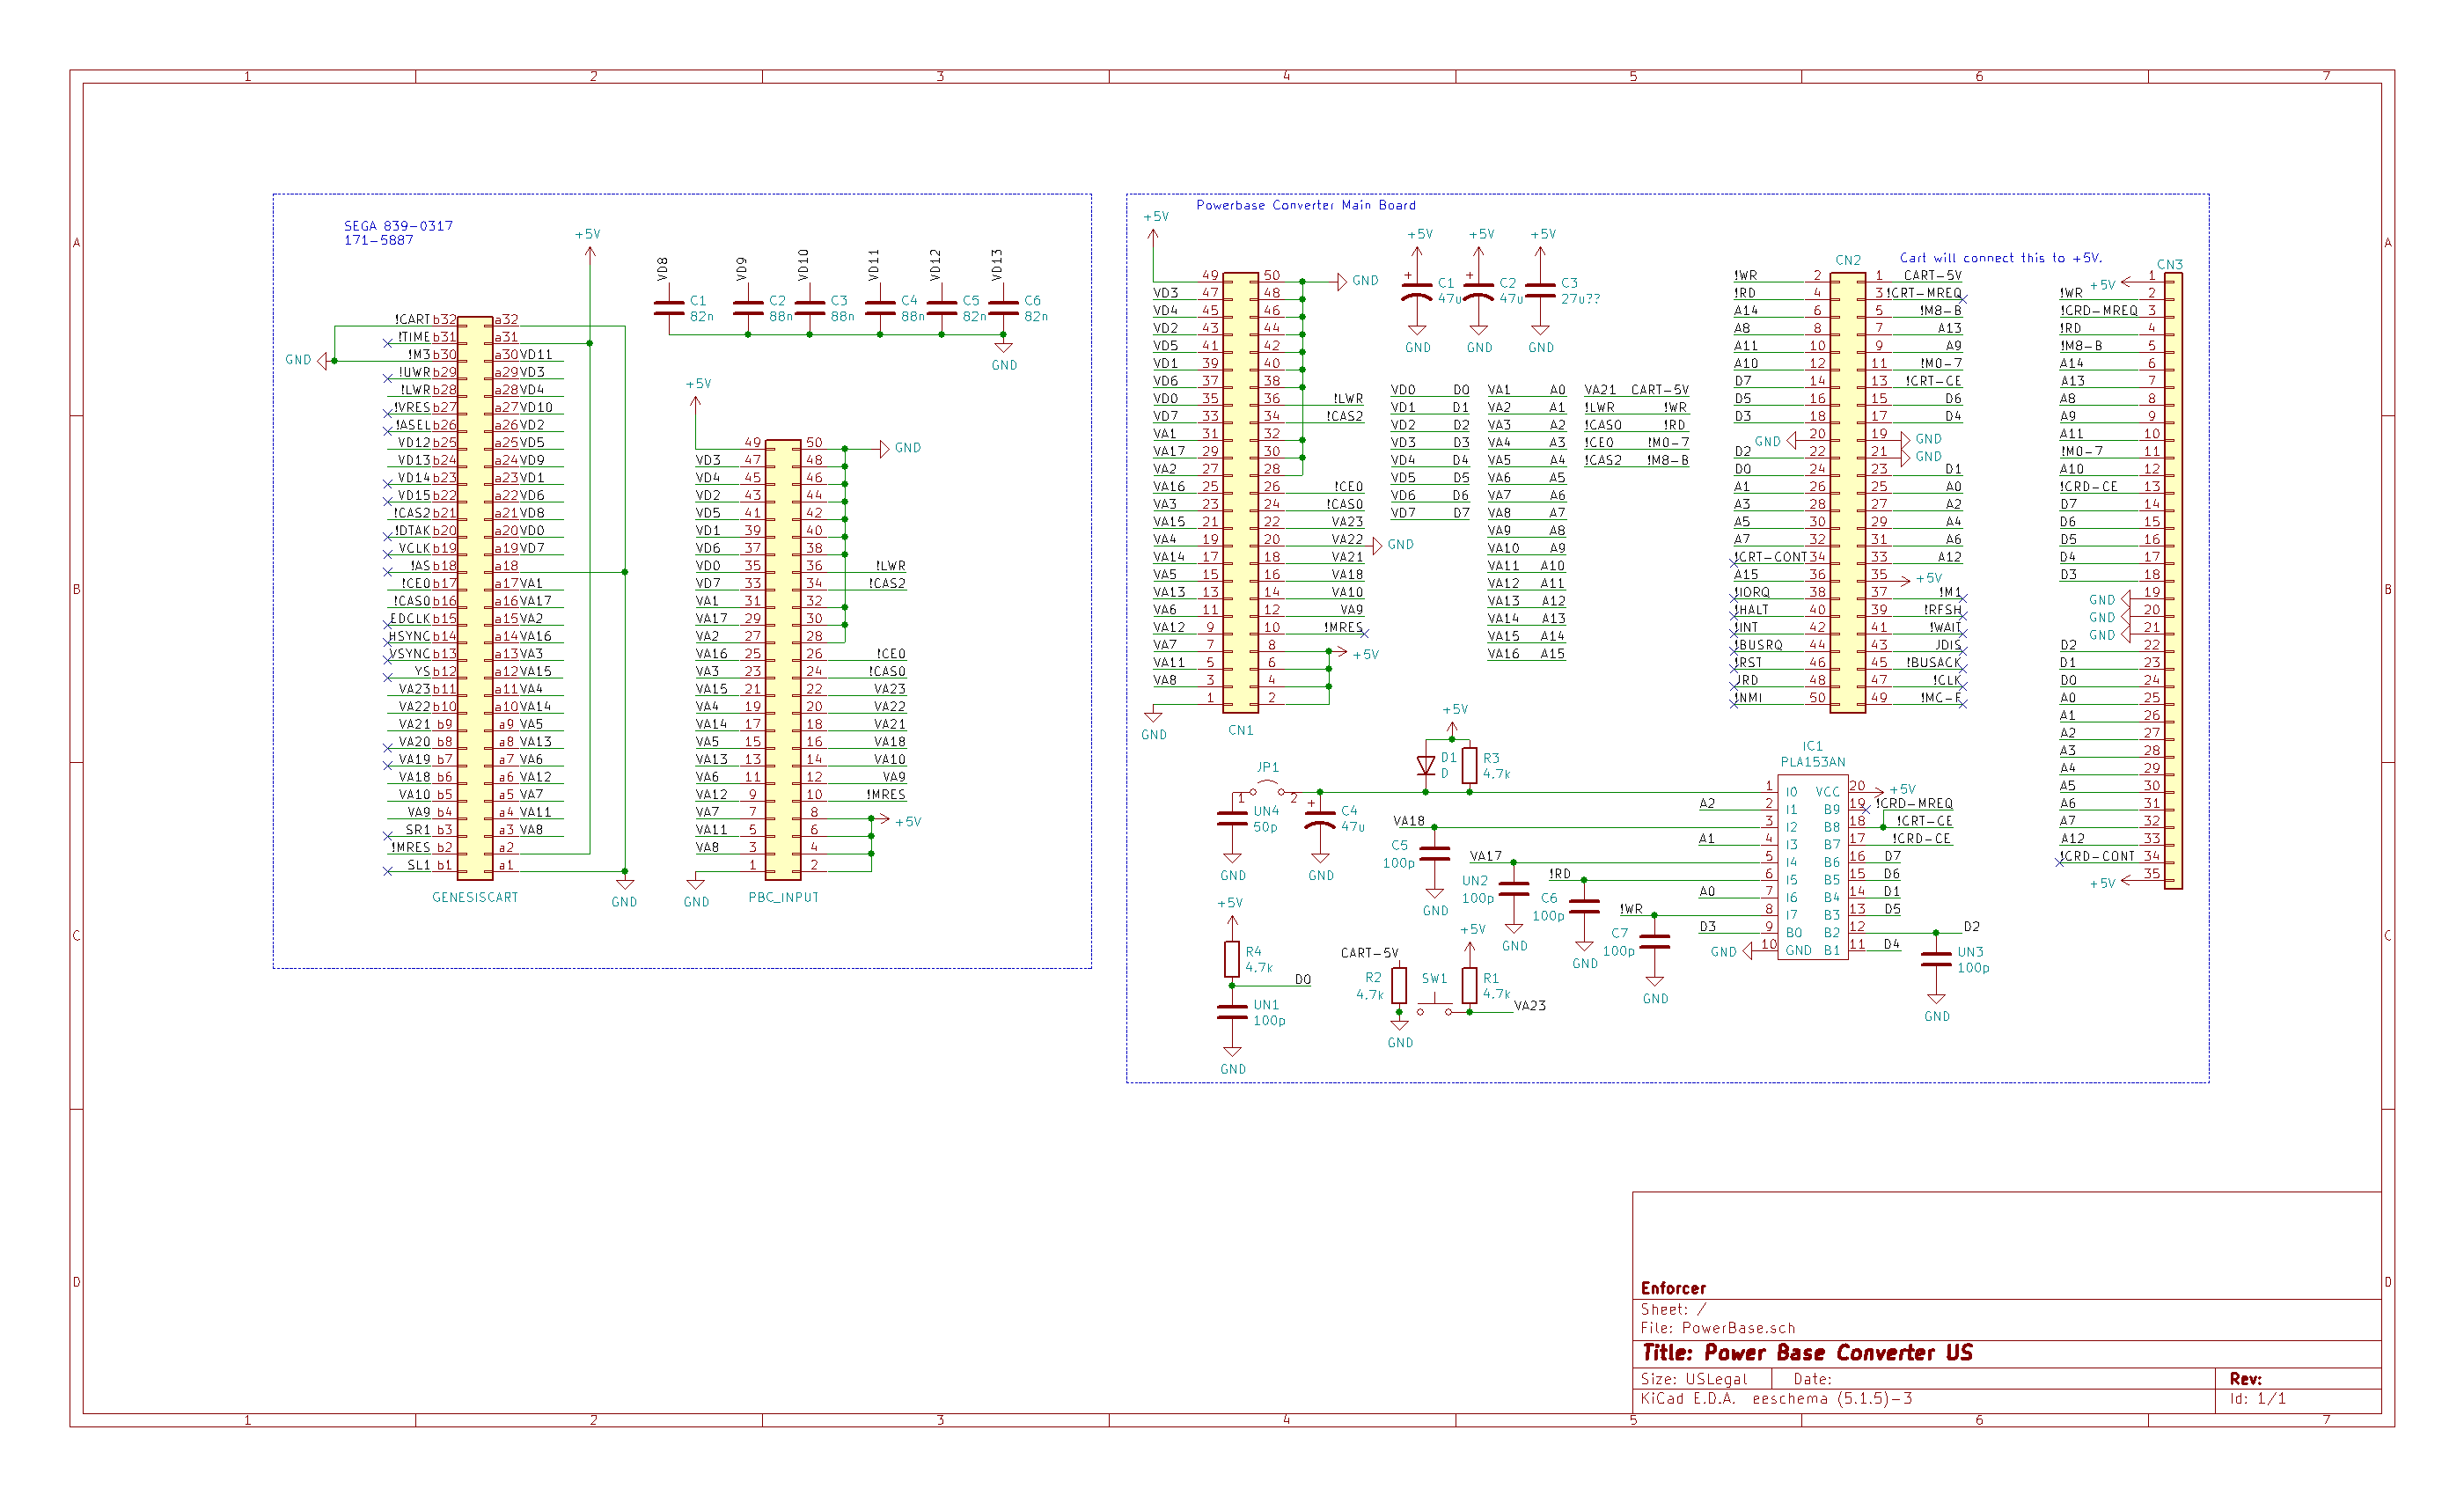
Task: Click the CN3 connector reference label
Action: pyautogui.click(x=2169, y=265)
